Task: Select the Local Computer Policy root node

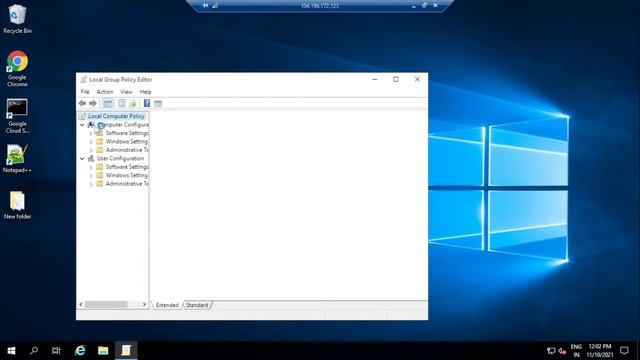Action: [116, 116]
